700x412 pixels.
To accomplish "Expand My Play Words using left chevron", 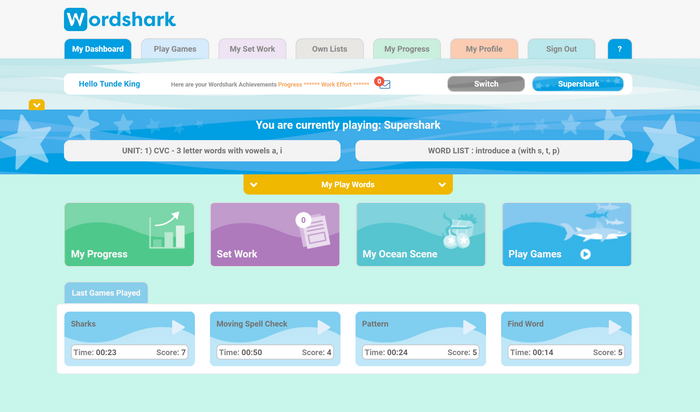I will pos(254,185).
